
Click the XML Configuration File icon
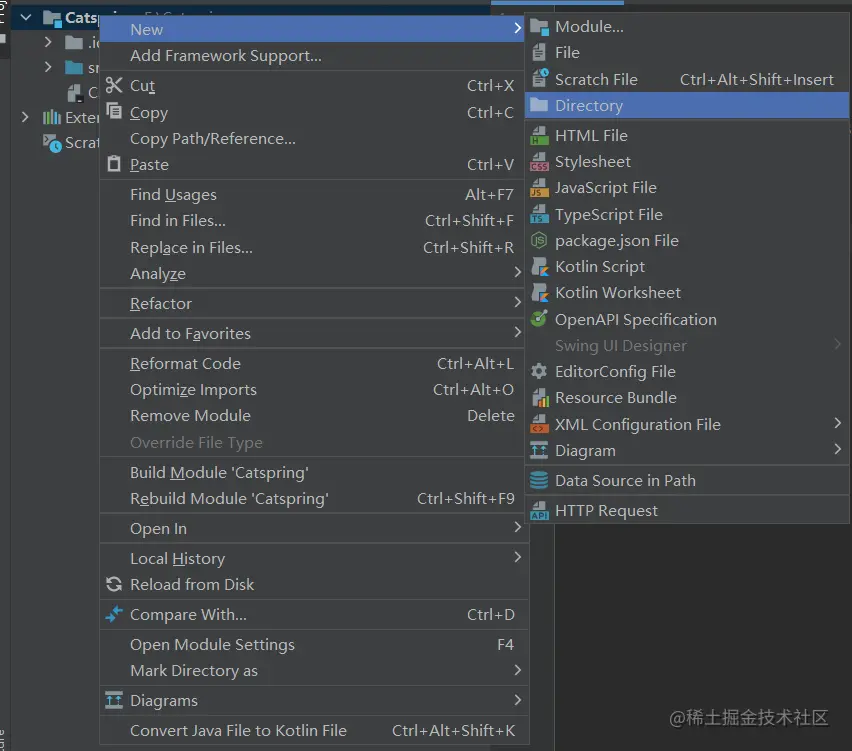[539, 424]
